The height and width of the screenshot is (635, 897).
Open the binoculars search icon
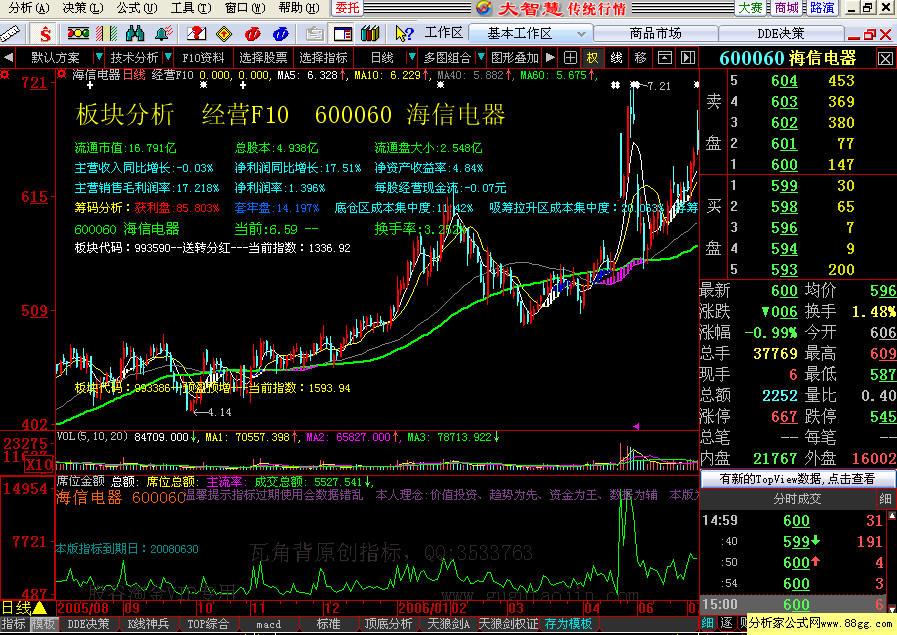click(x=135, y=34)
